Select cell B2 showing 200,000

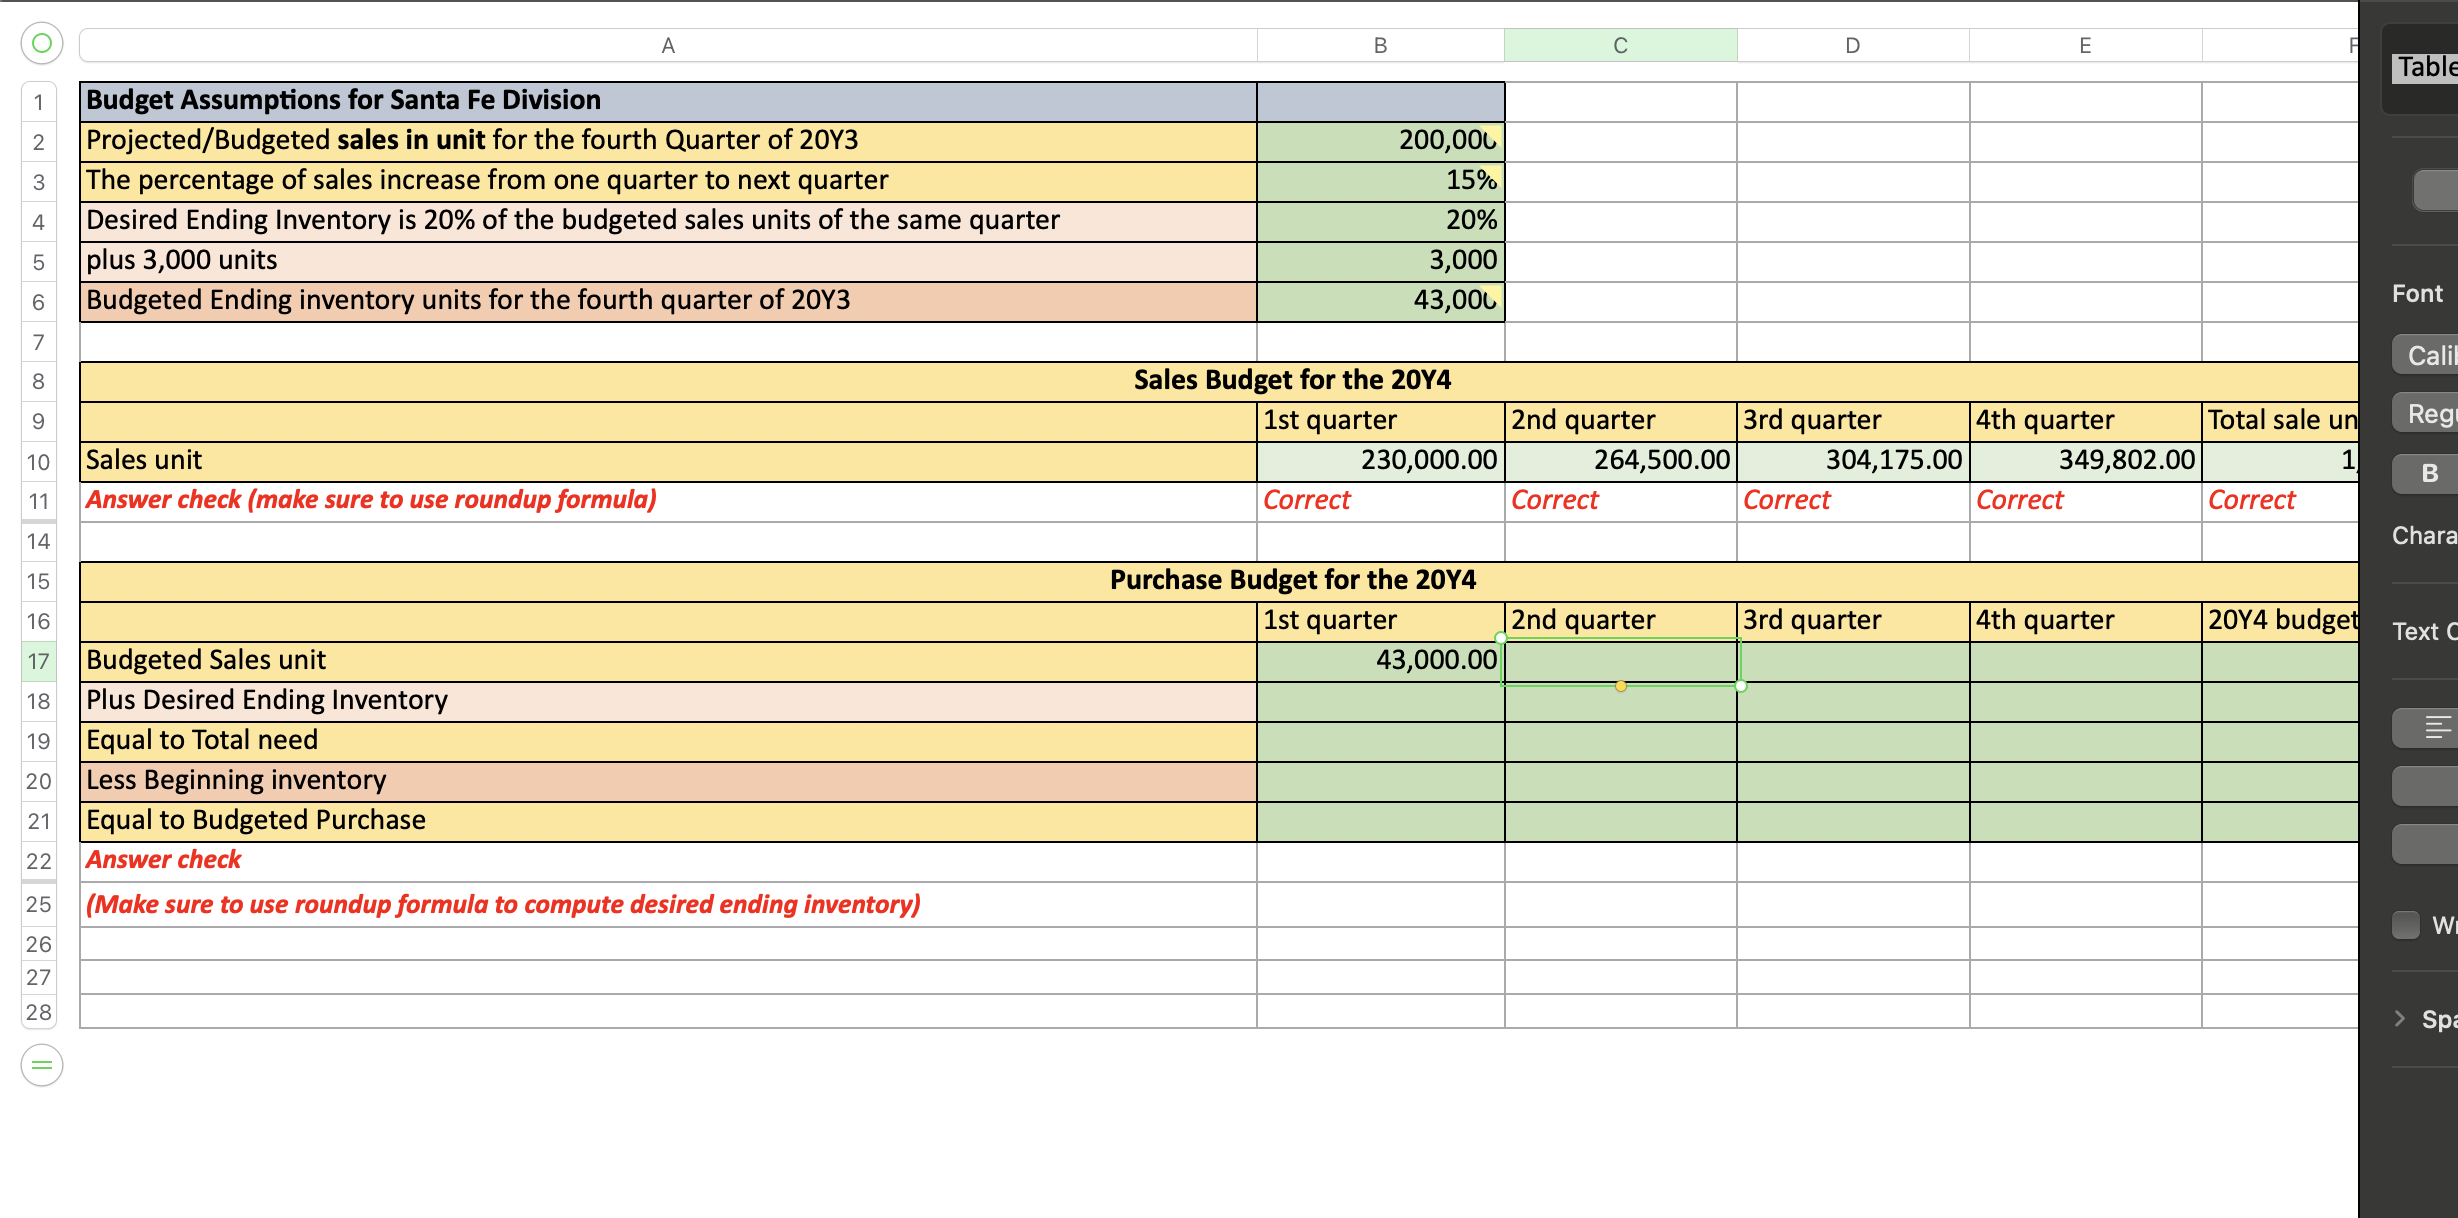pyautogui.click(x=1380, y=140)
